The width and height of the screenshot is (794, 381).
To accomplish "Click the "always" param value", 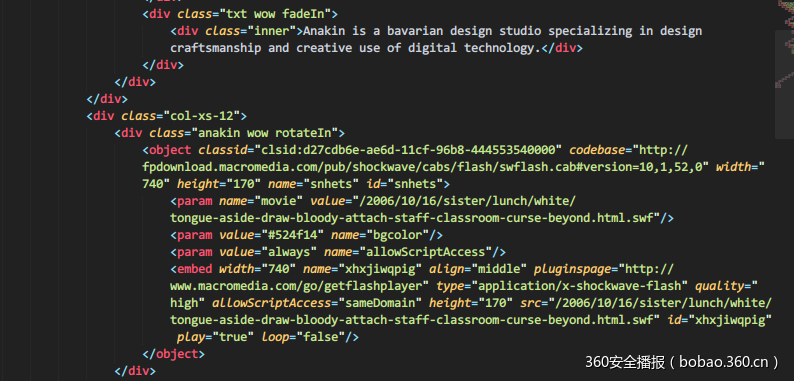I will tap(289, 252).
